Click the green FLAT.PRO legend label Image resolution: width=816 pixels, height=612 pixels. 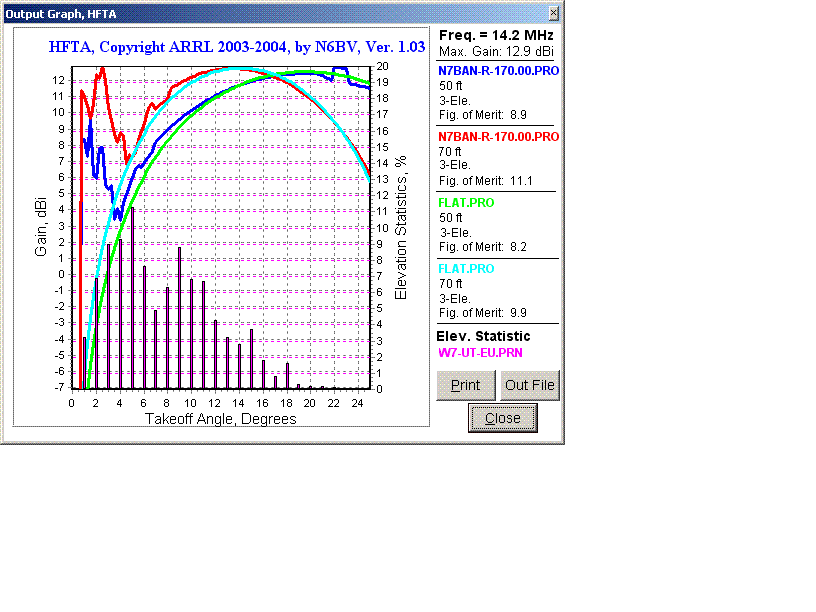tap(466, 203)
